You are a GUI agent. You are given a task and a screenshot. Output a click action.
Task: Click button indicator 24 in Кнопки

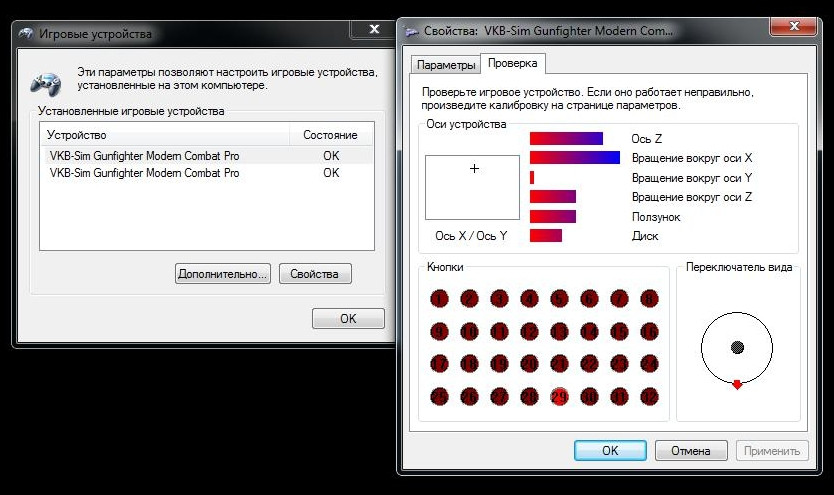649,364
